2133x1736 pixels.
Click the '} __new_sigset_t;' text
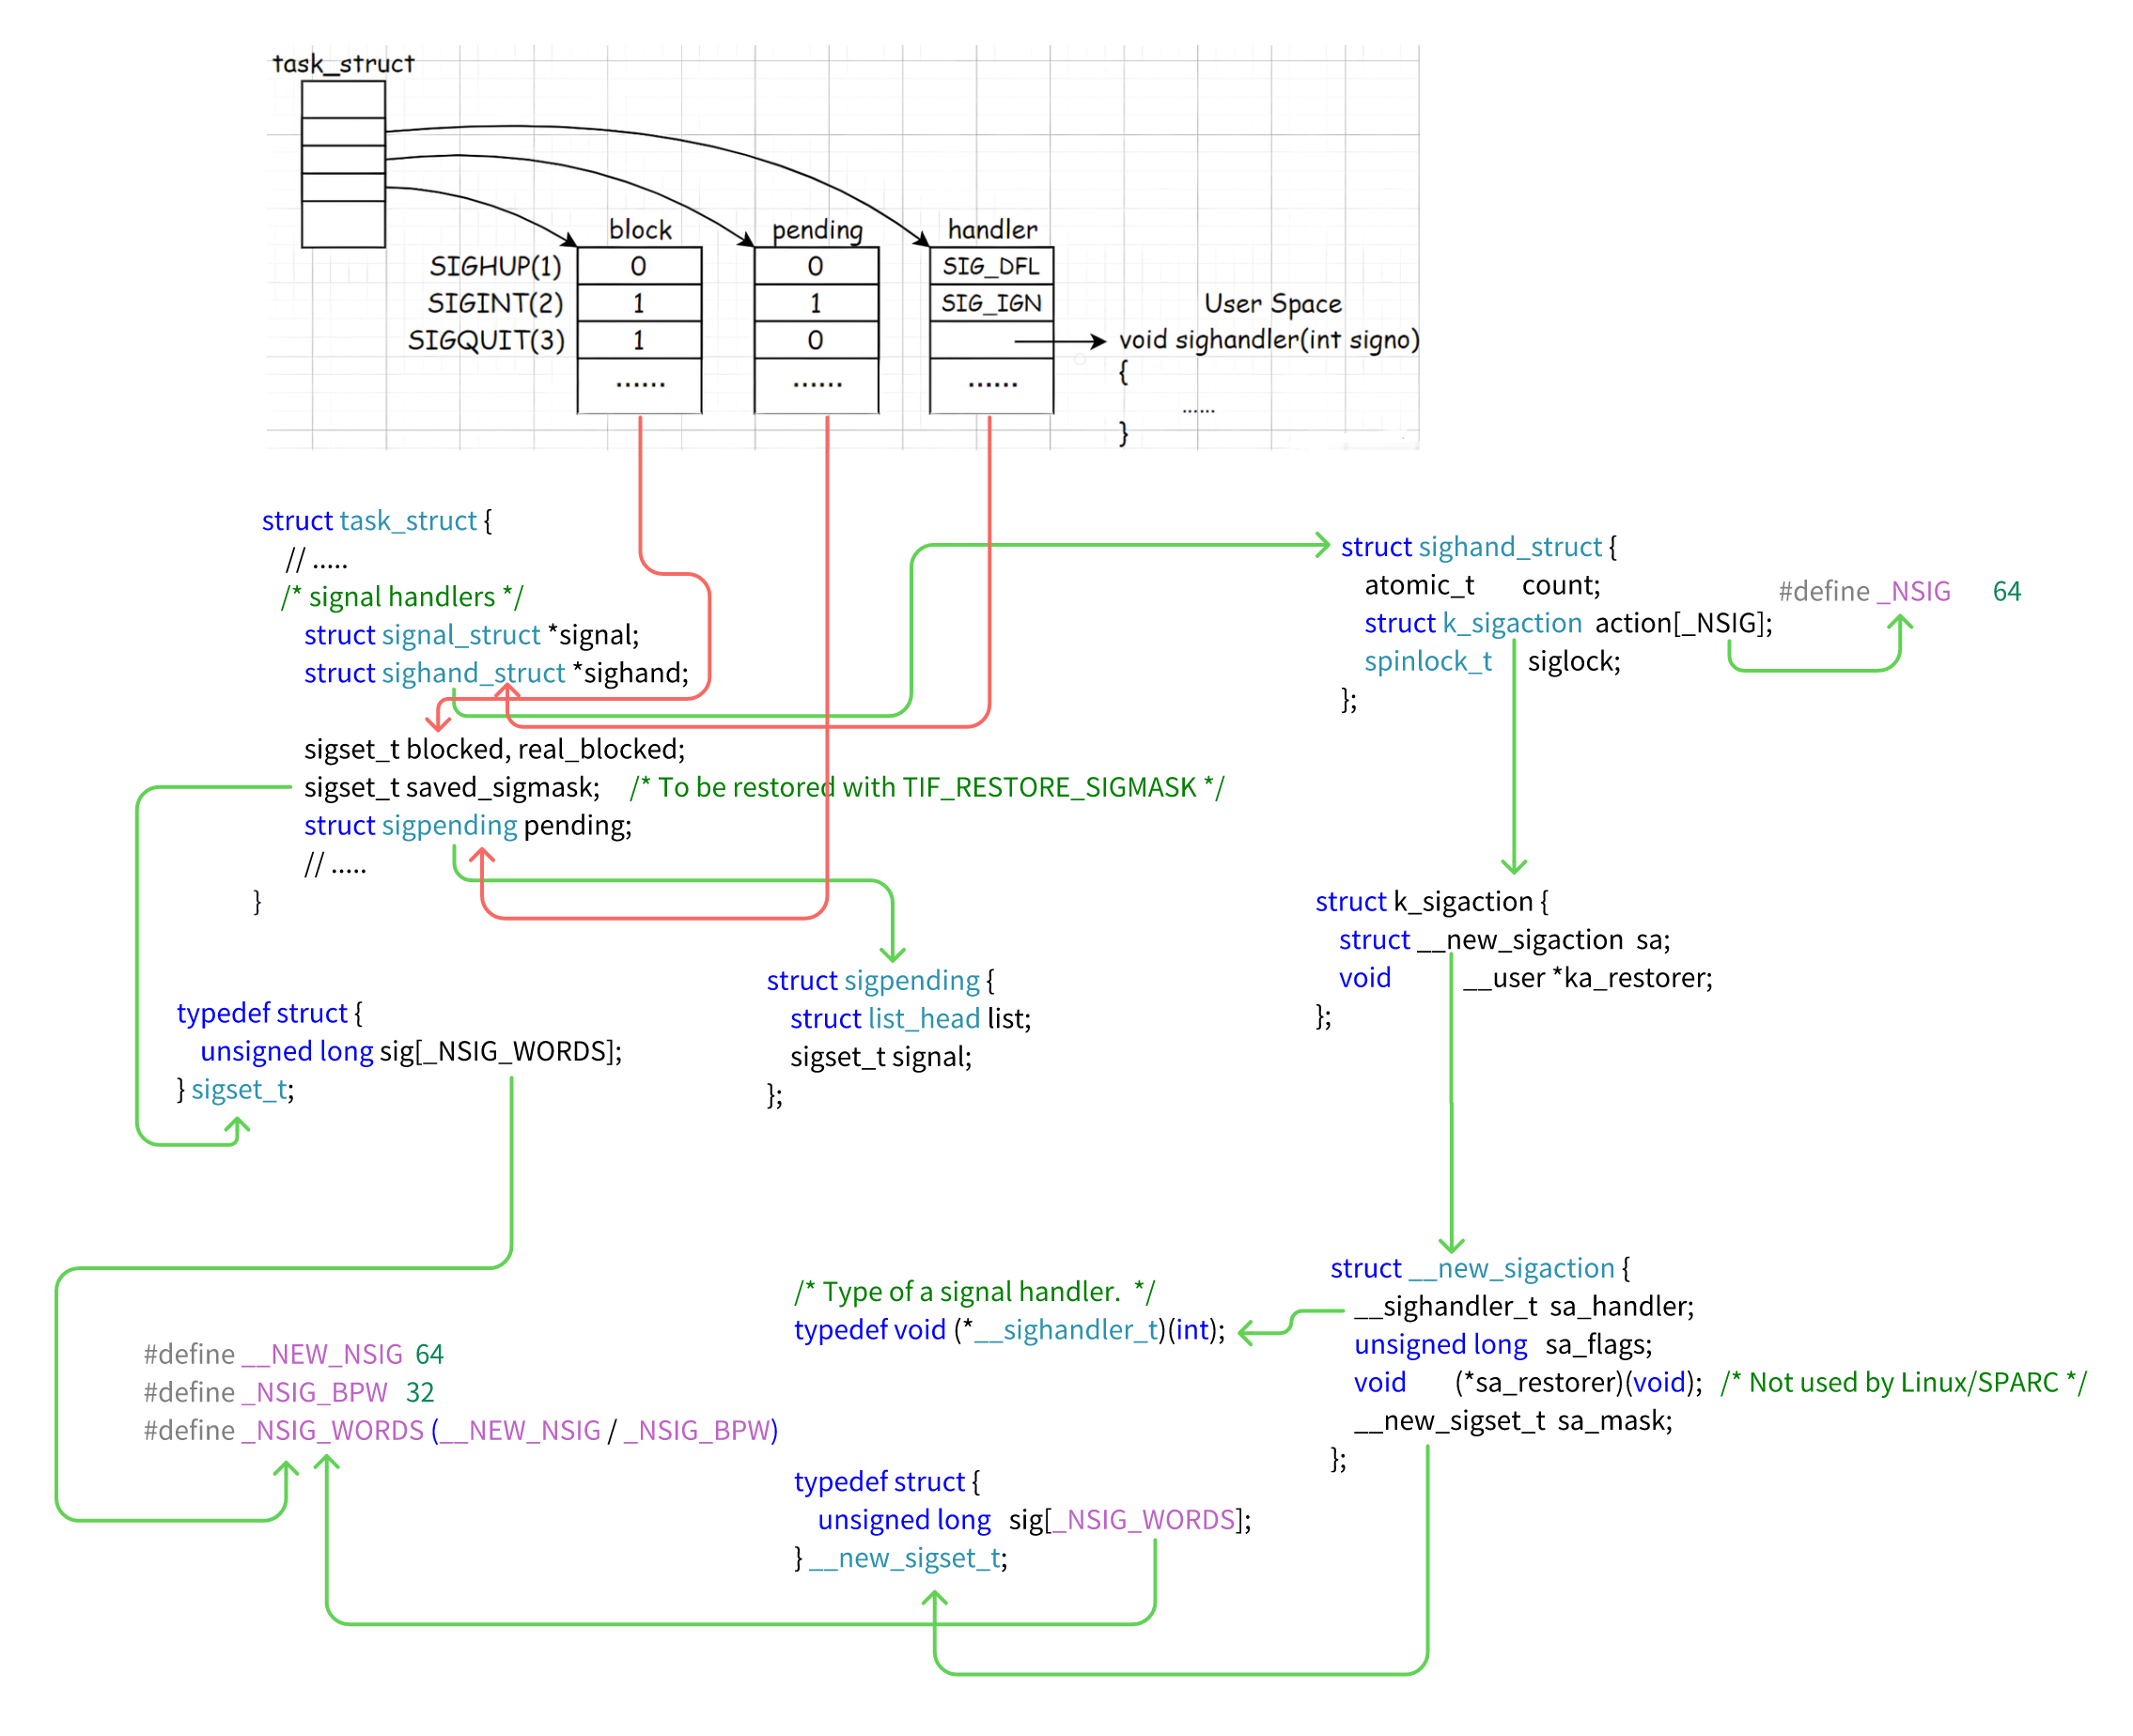899,1557
